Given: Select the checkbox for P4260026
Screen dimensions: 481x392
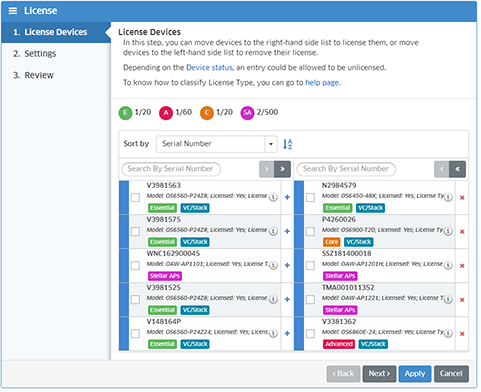Looking at the screenshot, I should click(x=310, y=232).
